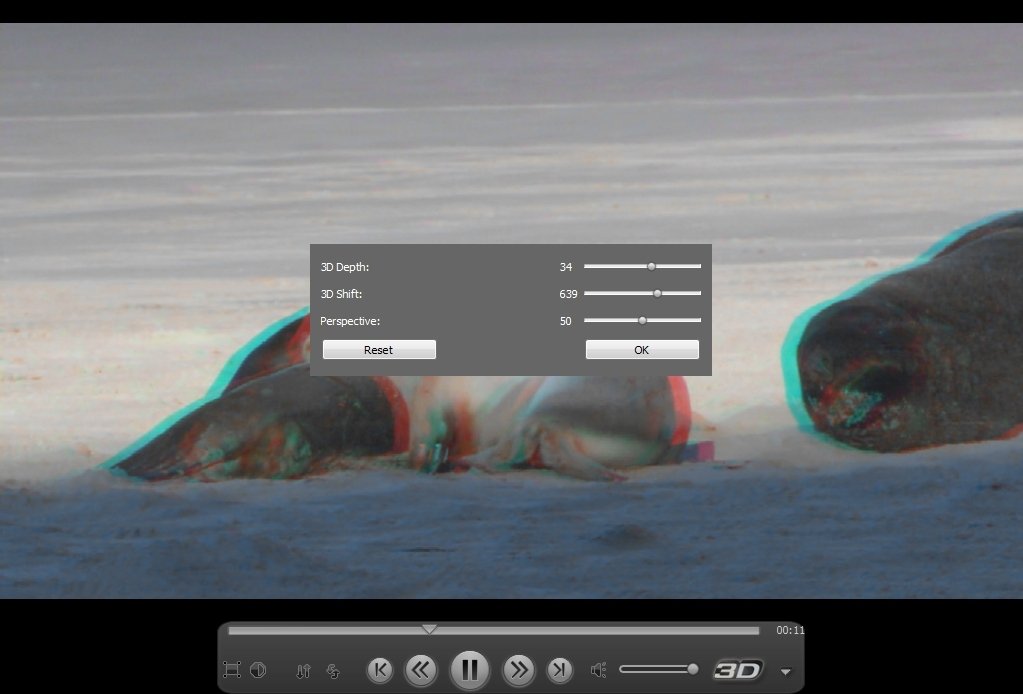Click the Perspective label
The width and height of the screenshot is (1023, 694).
(x=350, y=321)
